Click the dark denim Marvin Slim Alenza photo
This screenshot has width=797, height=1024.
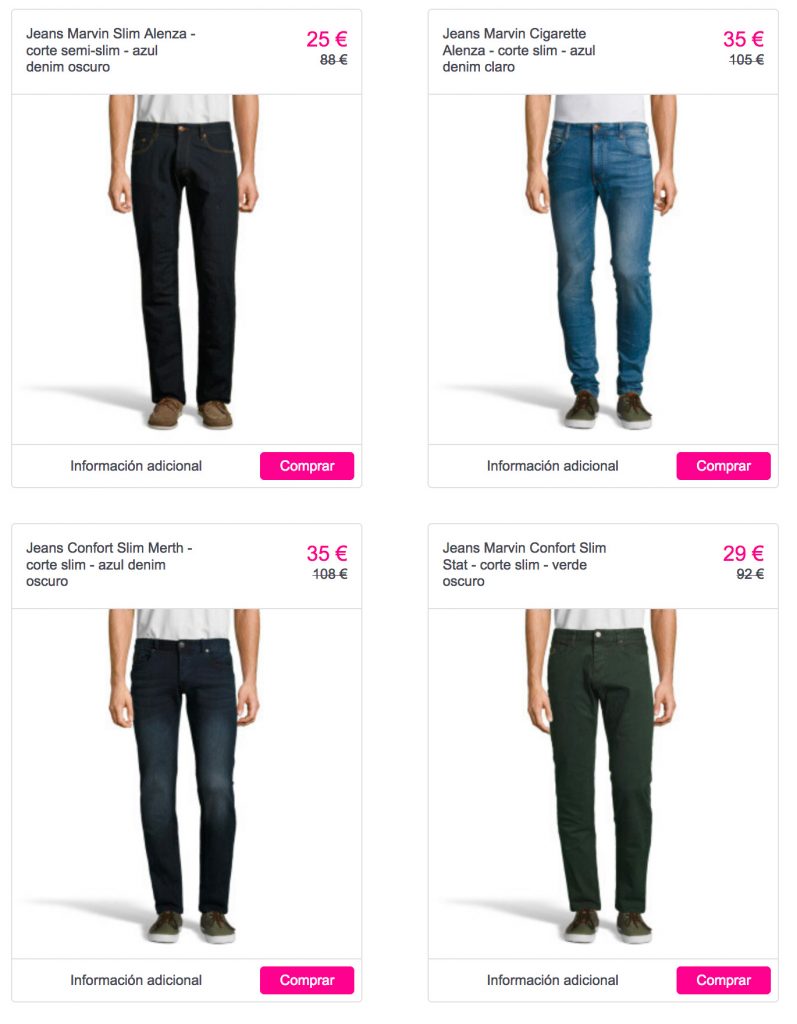click(x=184, y=263)
